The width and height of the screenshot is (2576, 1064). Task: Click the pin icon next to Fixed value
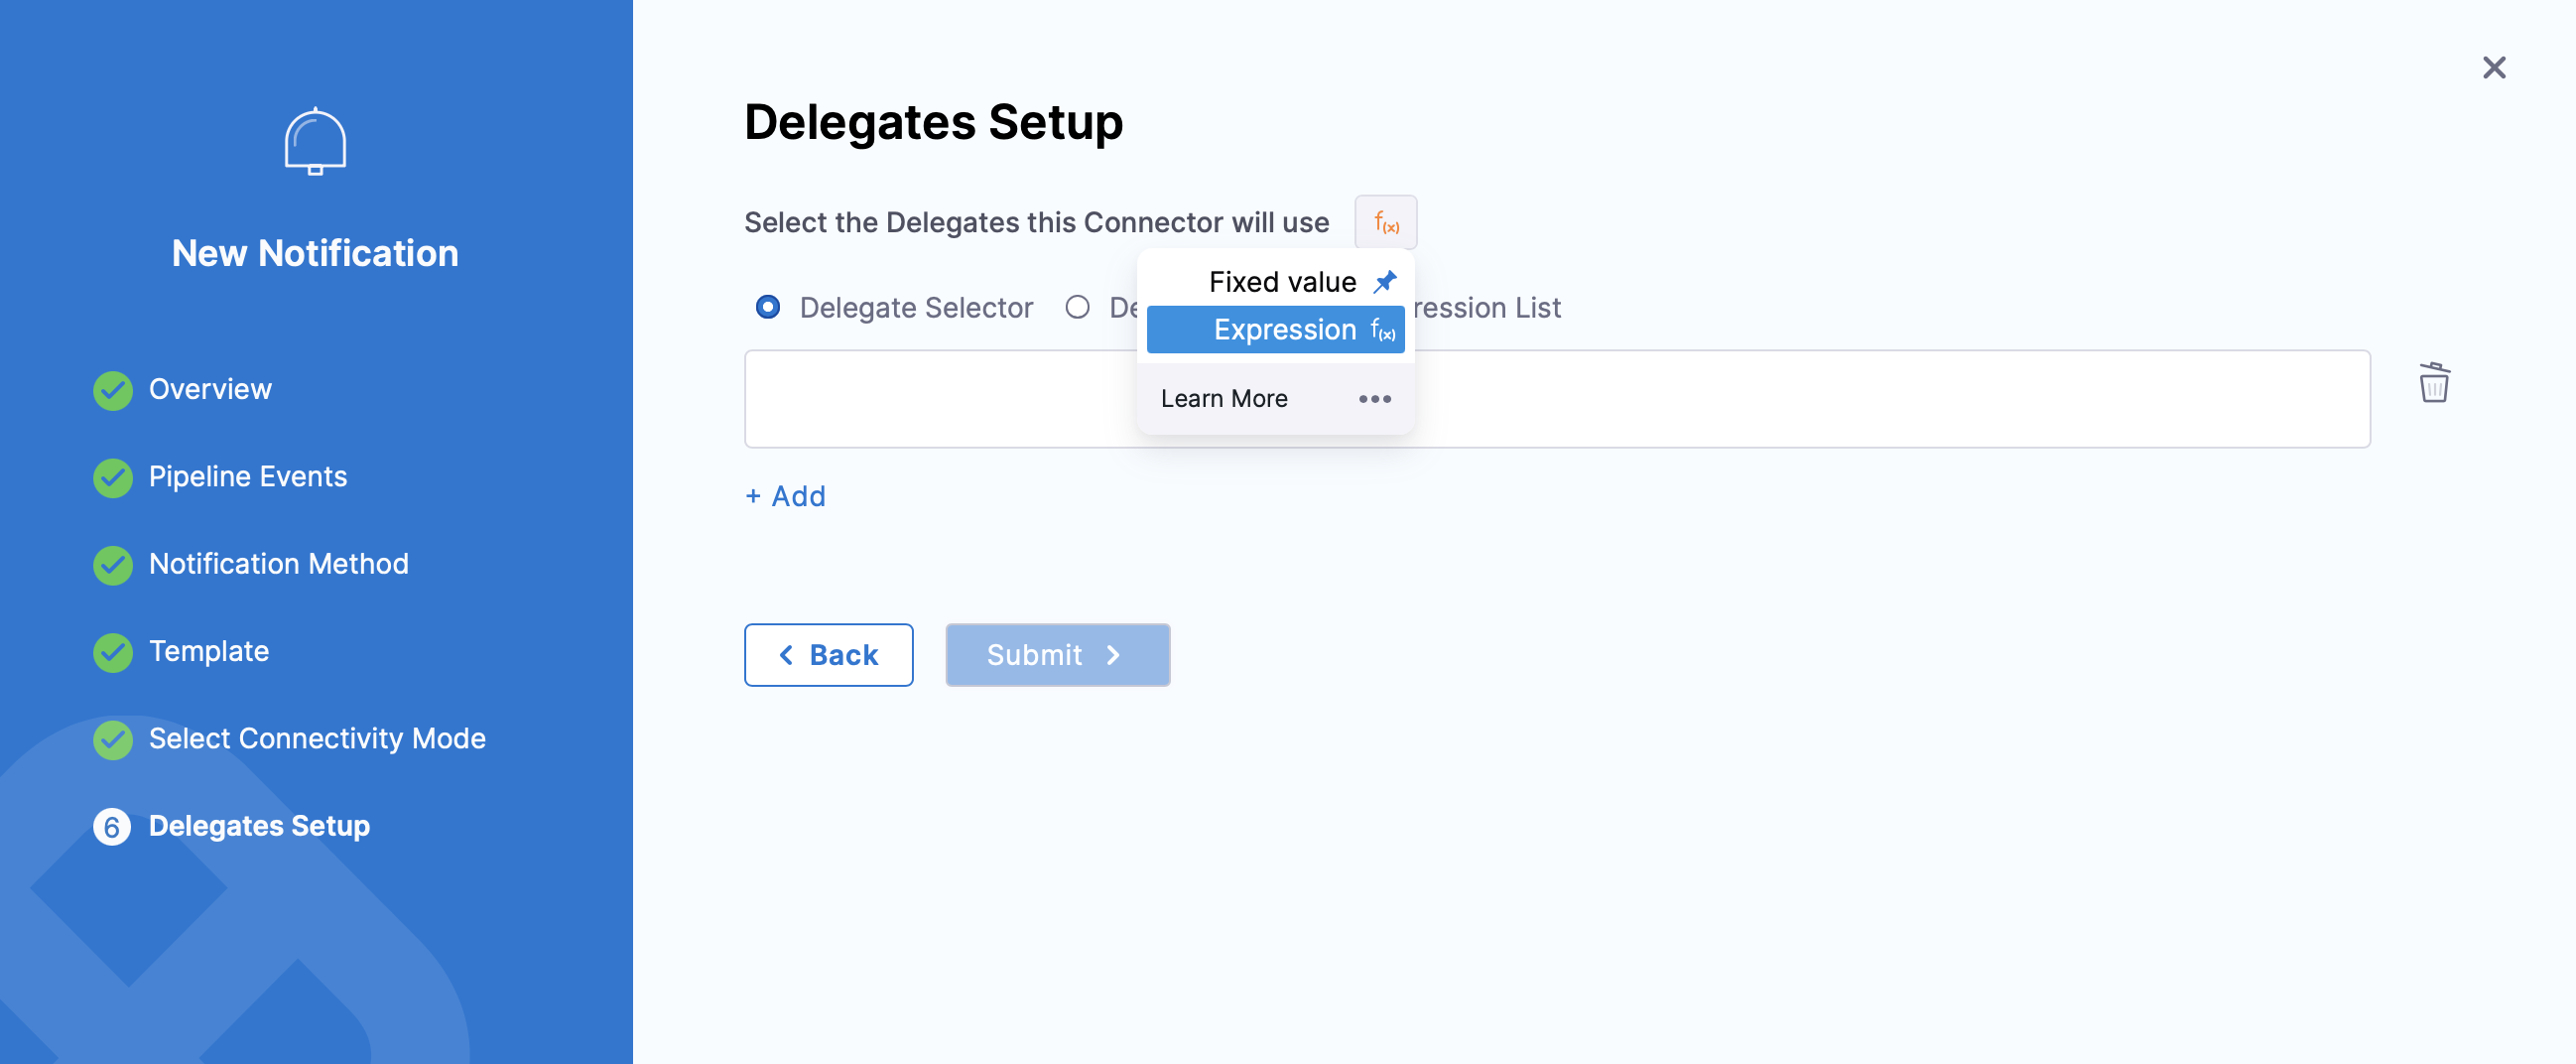tap(1385, 282)
